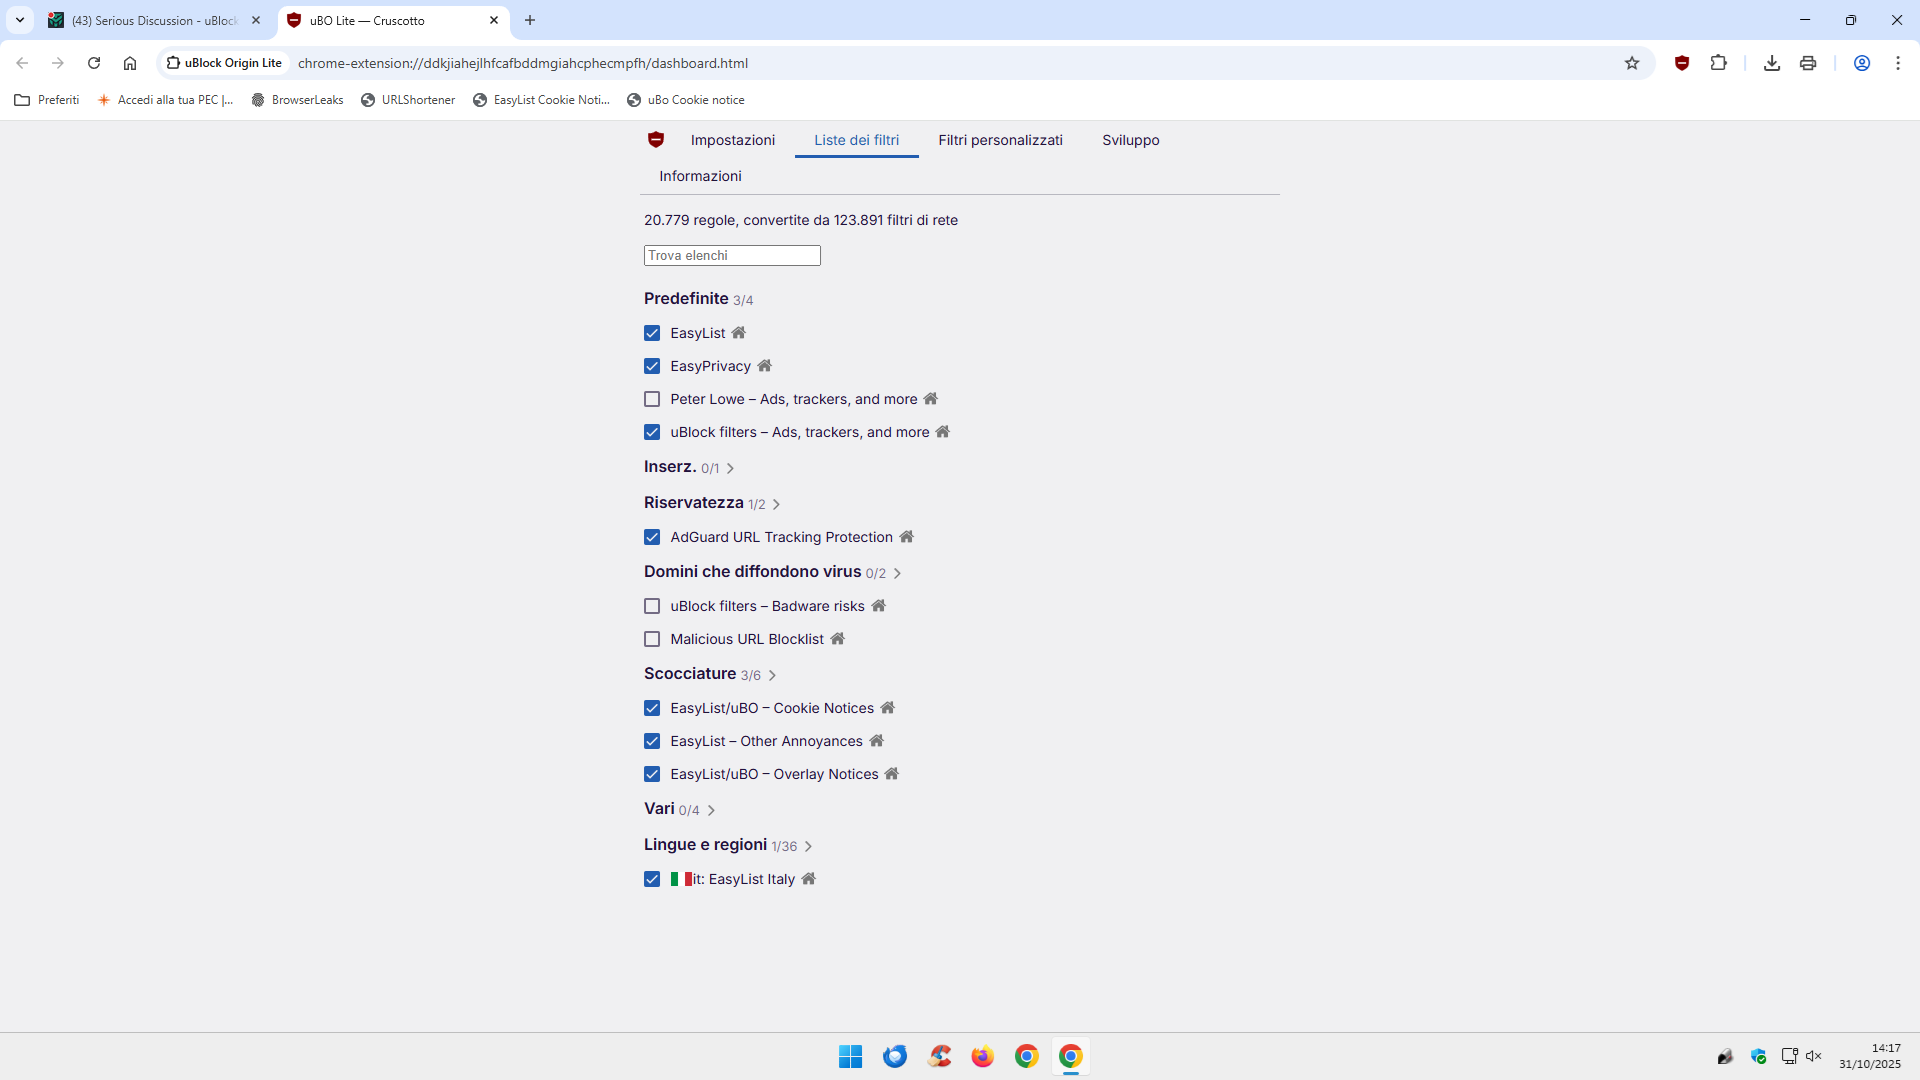Expand the Lingue e regioni section
Image resolution: width=1920 pixels, height=1080 pixels.
point(808,846)
